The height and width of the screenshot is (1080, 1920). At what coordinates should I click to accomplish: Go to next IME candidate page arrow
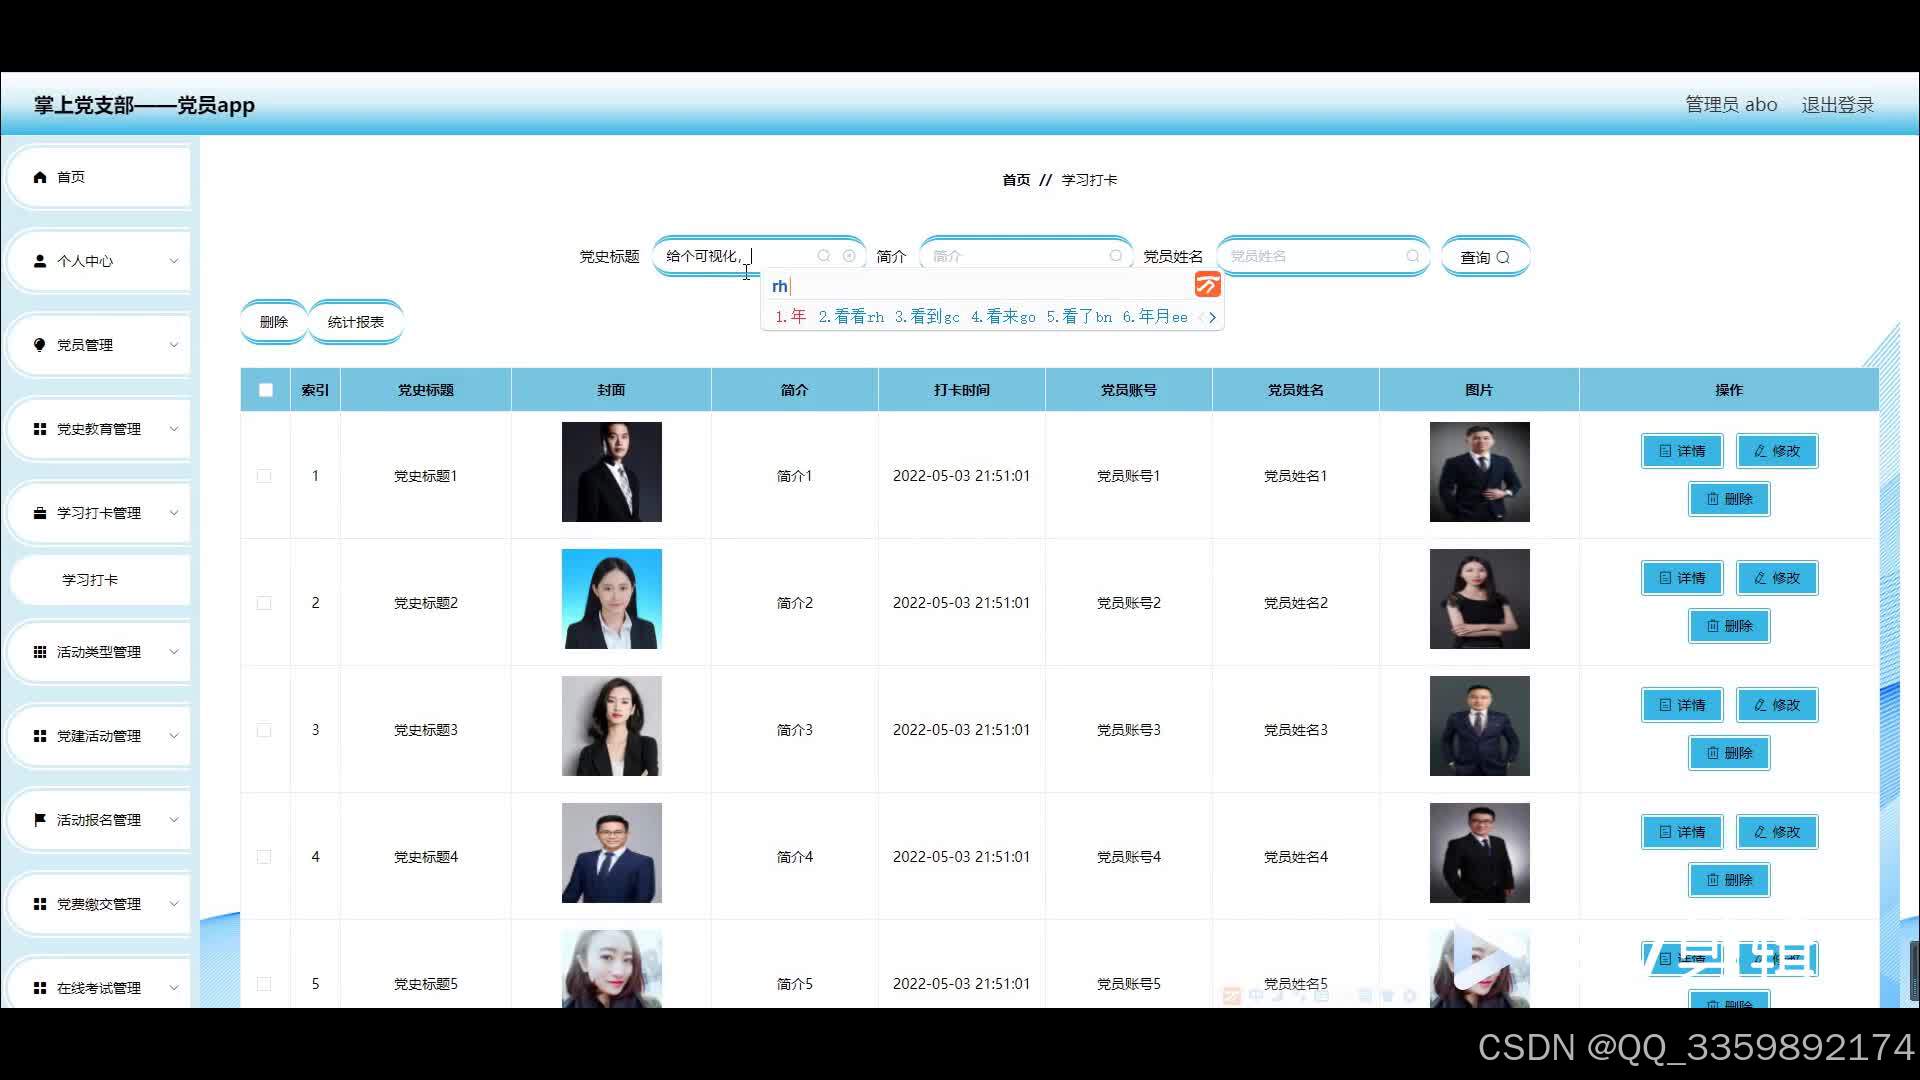(x=1212, y=317)
